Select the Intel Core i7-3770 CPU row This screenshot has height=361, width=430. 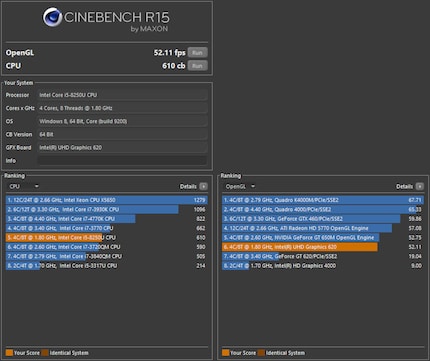tap(107, 228)
